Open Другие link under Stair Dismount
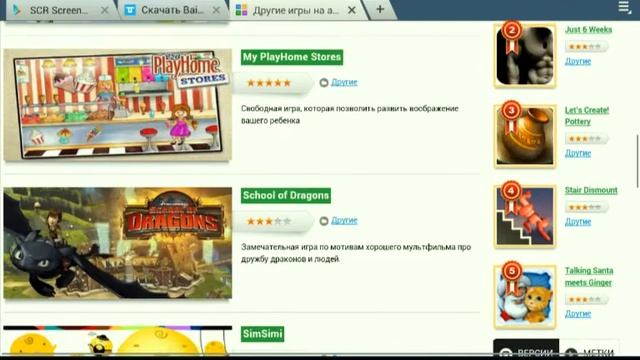Image resolution: width=640 pixels, height=360 pixels. (578, 222)
